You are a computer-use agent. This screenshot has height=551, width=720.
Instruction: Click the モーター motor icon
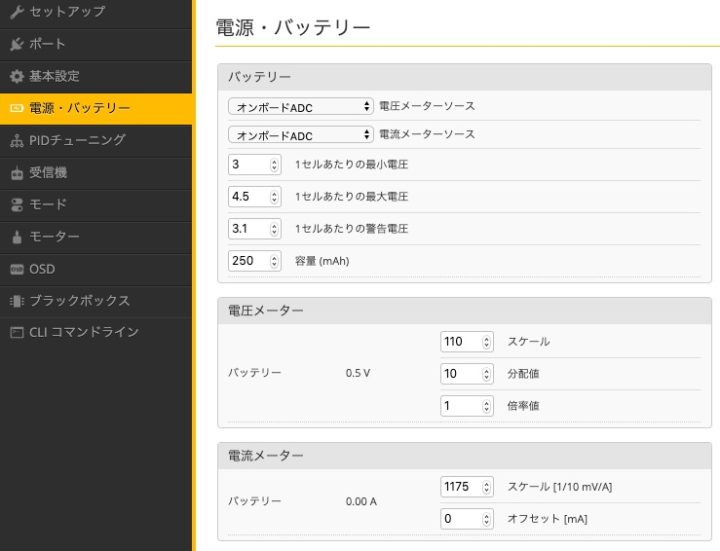click(x=16, y=237)
